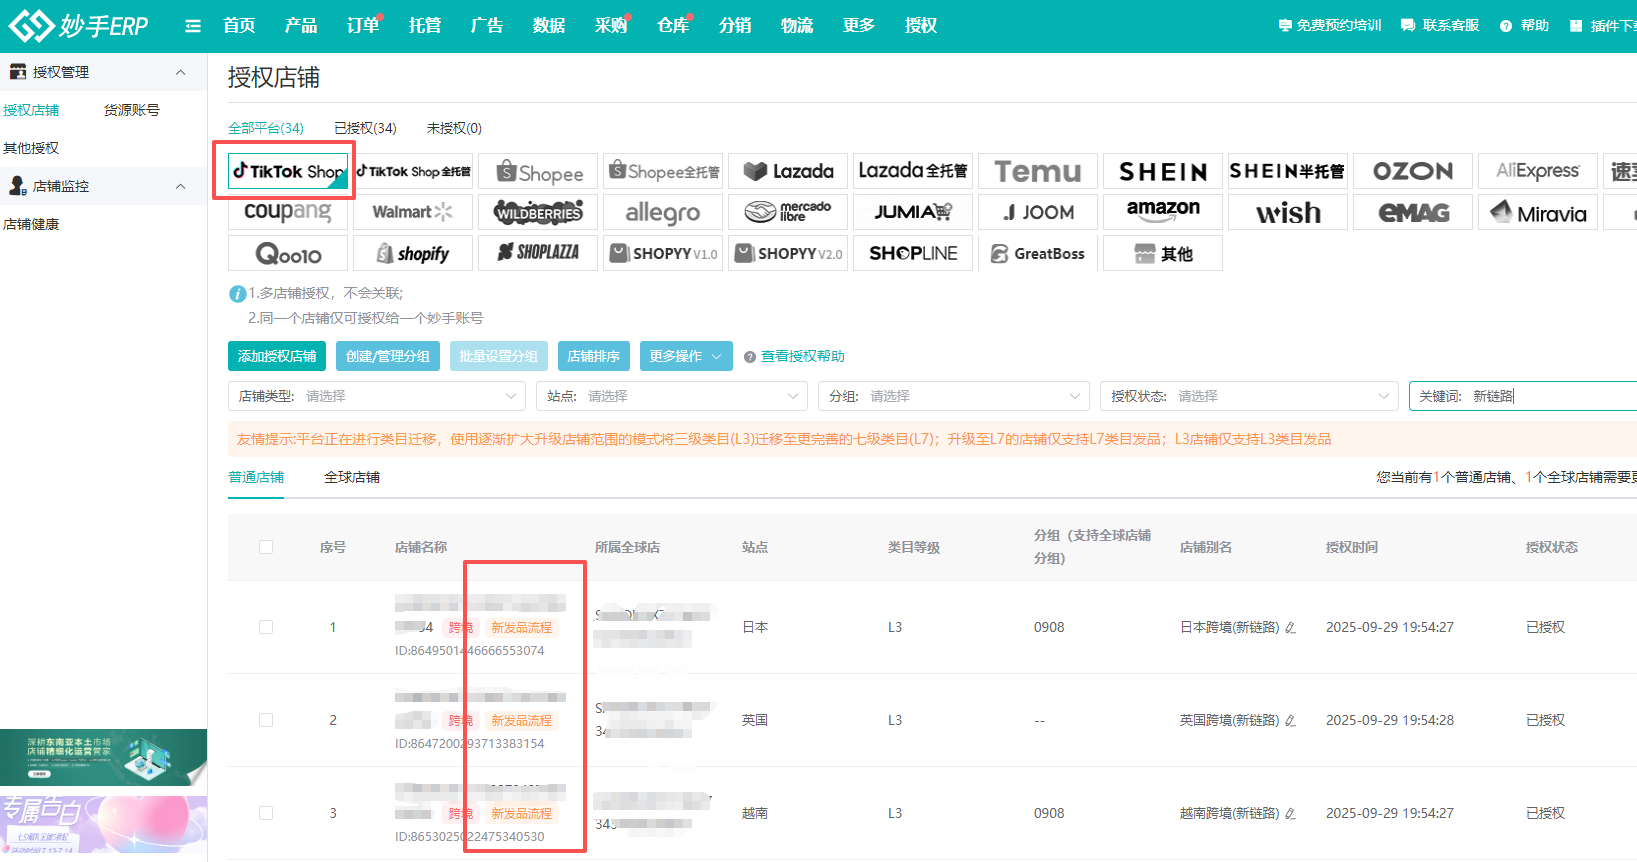The height and width of the screenshot is (862, 1637).
Task: Select the Lazada platform logo
Action: [x=788, y=172]
